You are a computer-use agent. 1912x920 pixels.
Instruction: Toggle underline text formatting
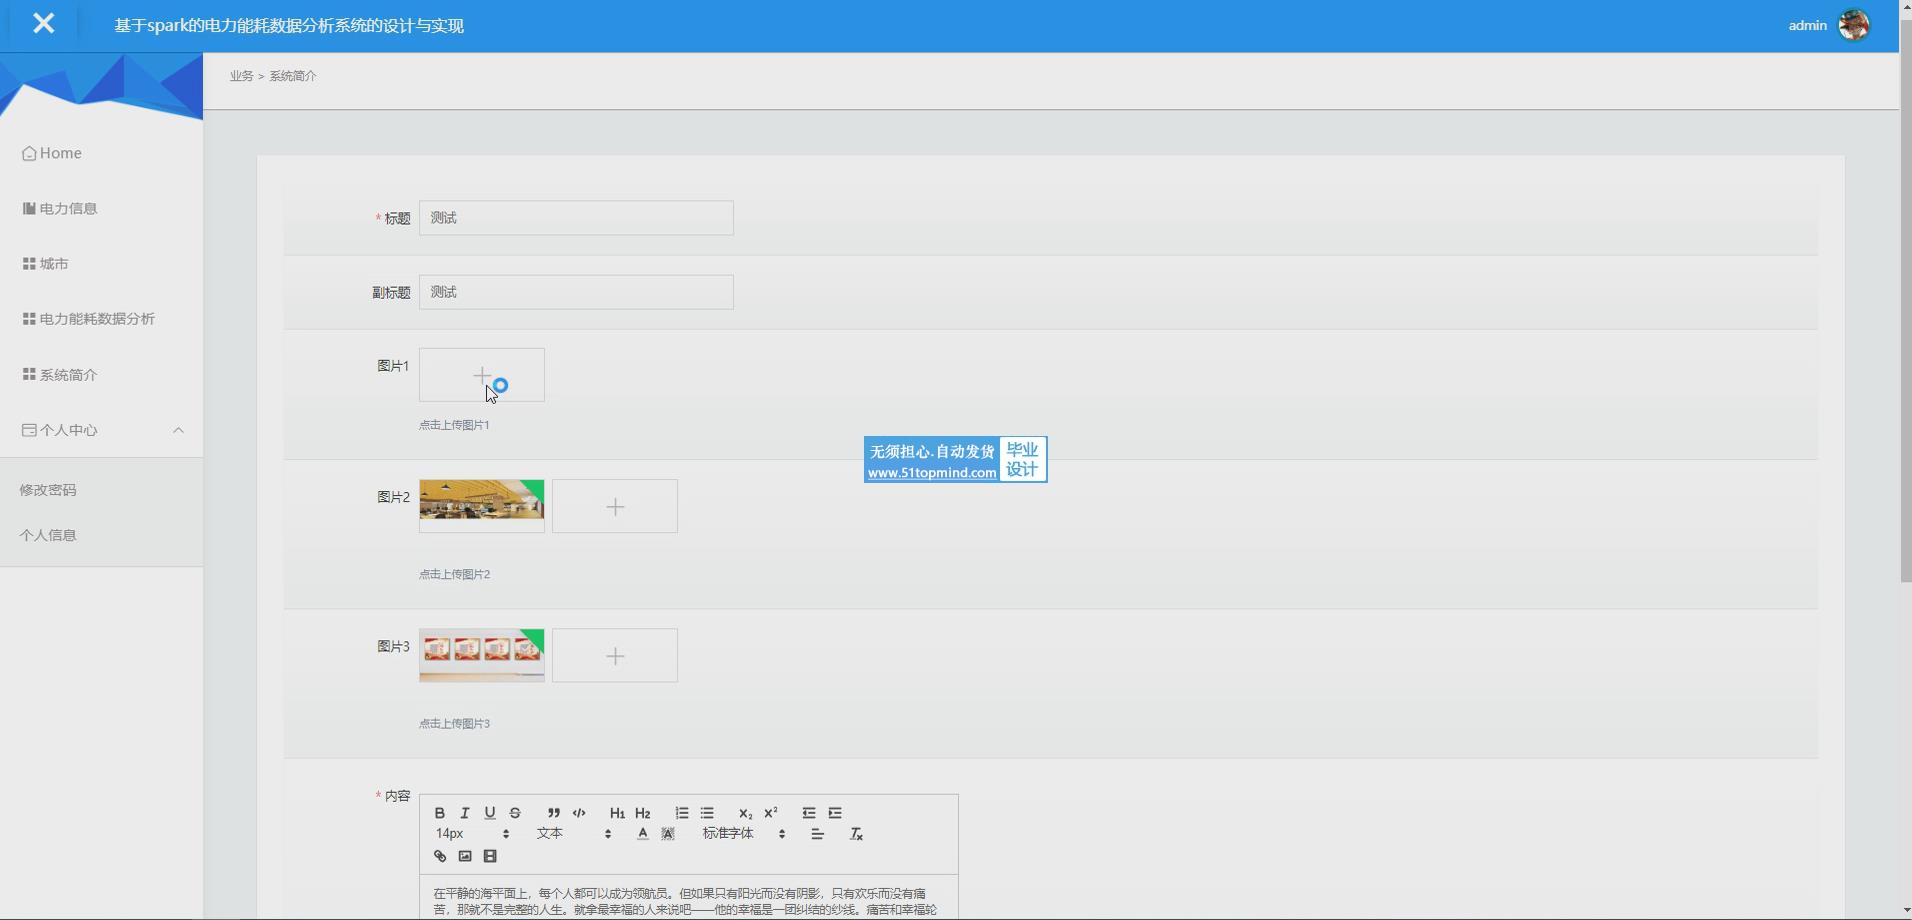[x=490, y=813]
